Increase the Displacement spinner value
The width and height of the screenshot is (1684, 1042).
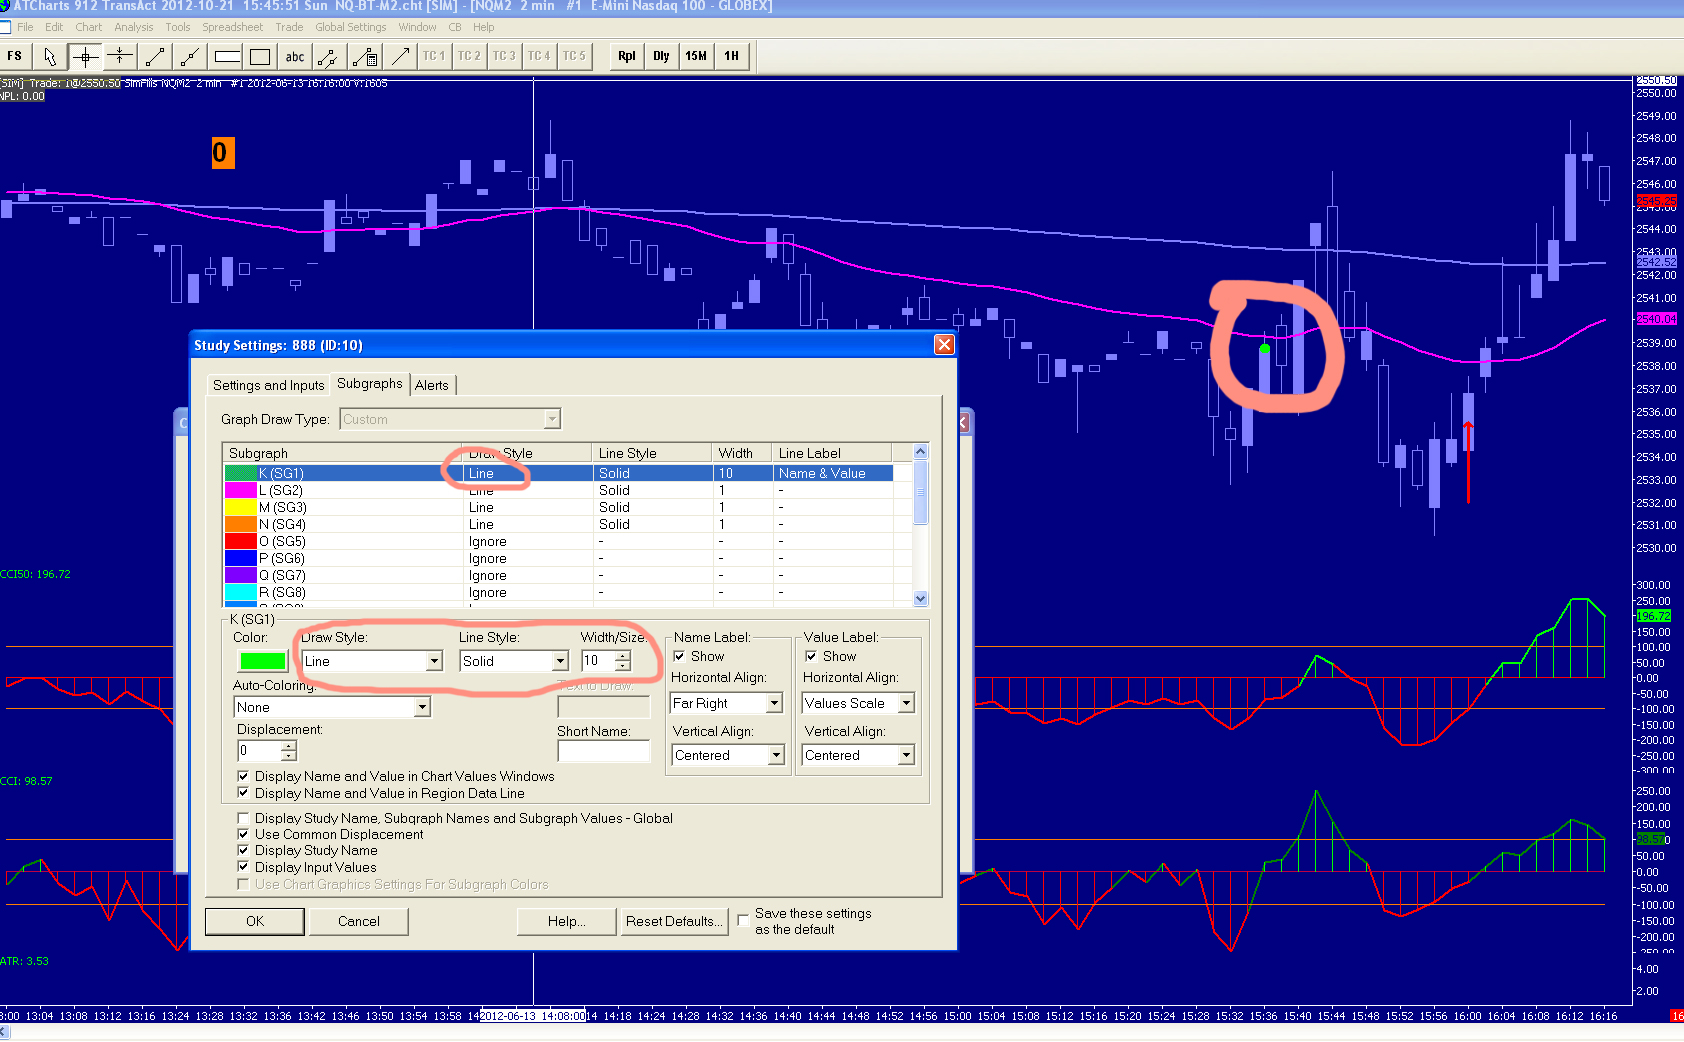(x=289, y=746)
